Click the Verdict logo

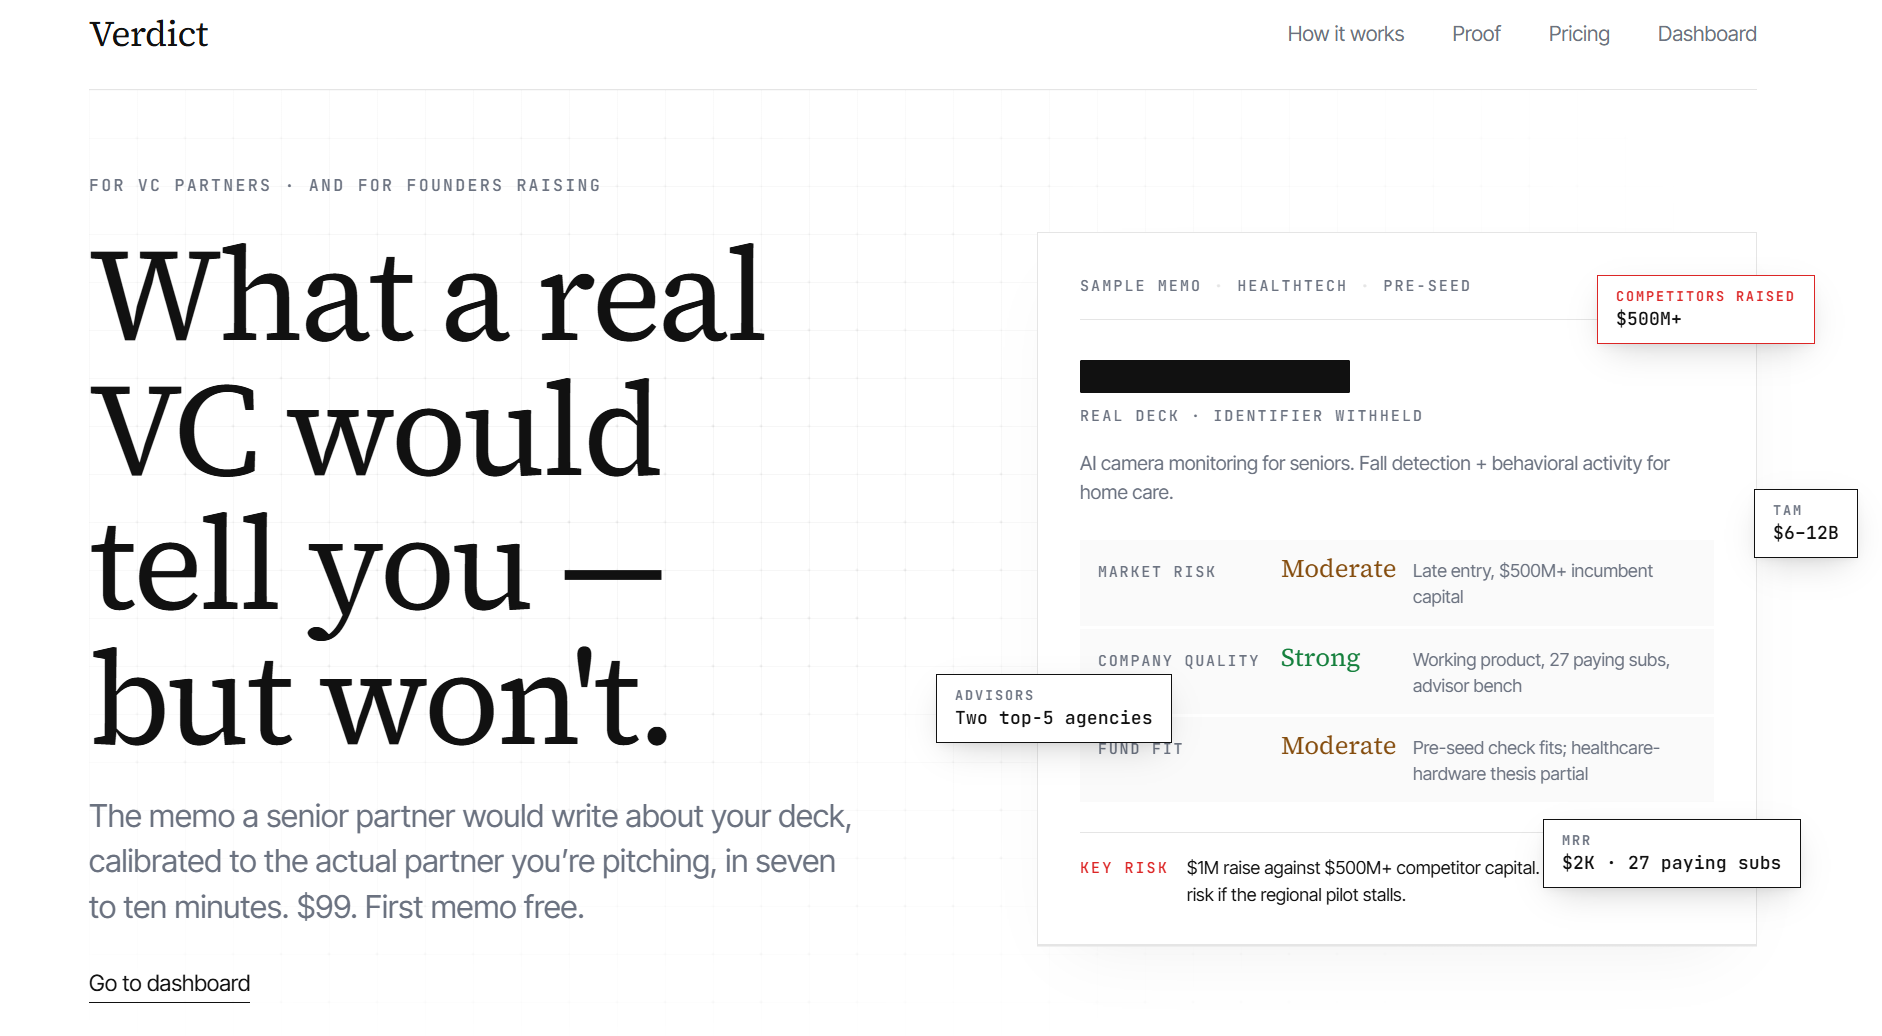click(148, 34)
